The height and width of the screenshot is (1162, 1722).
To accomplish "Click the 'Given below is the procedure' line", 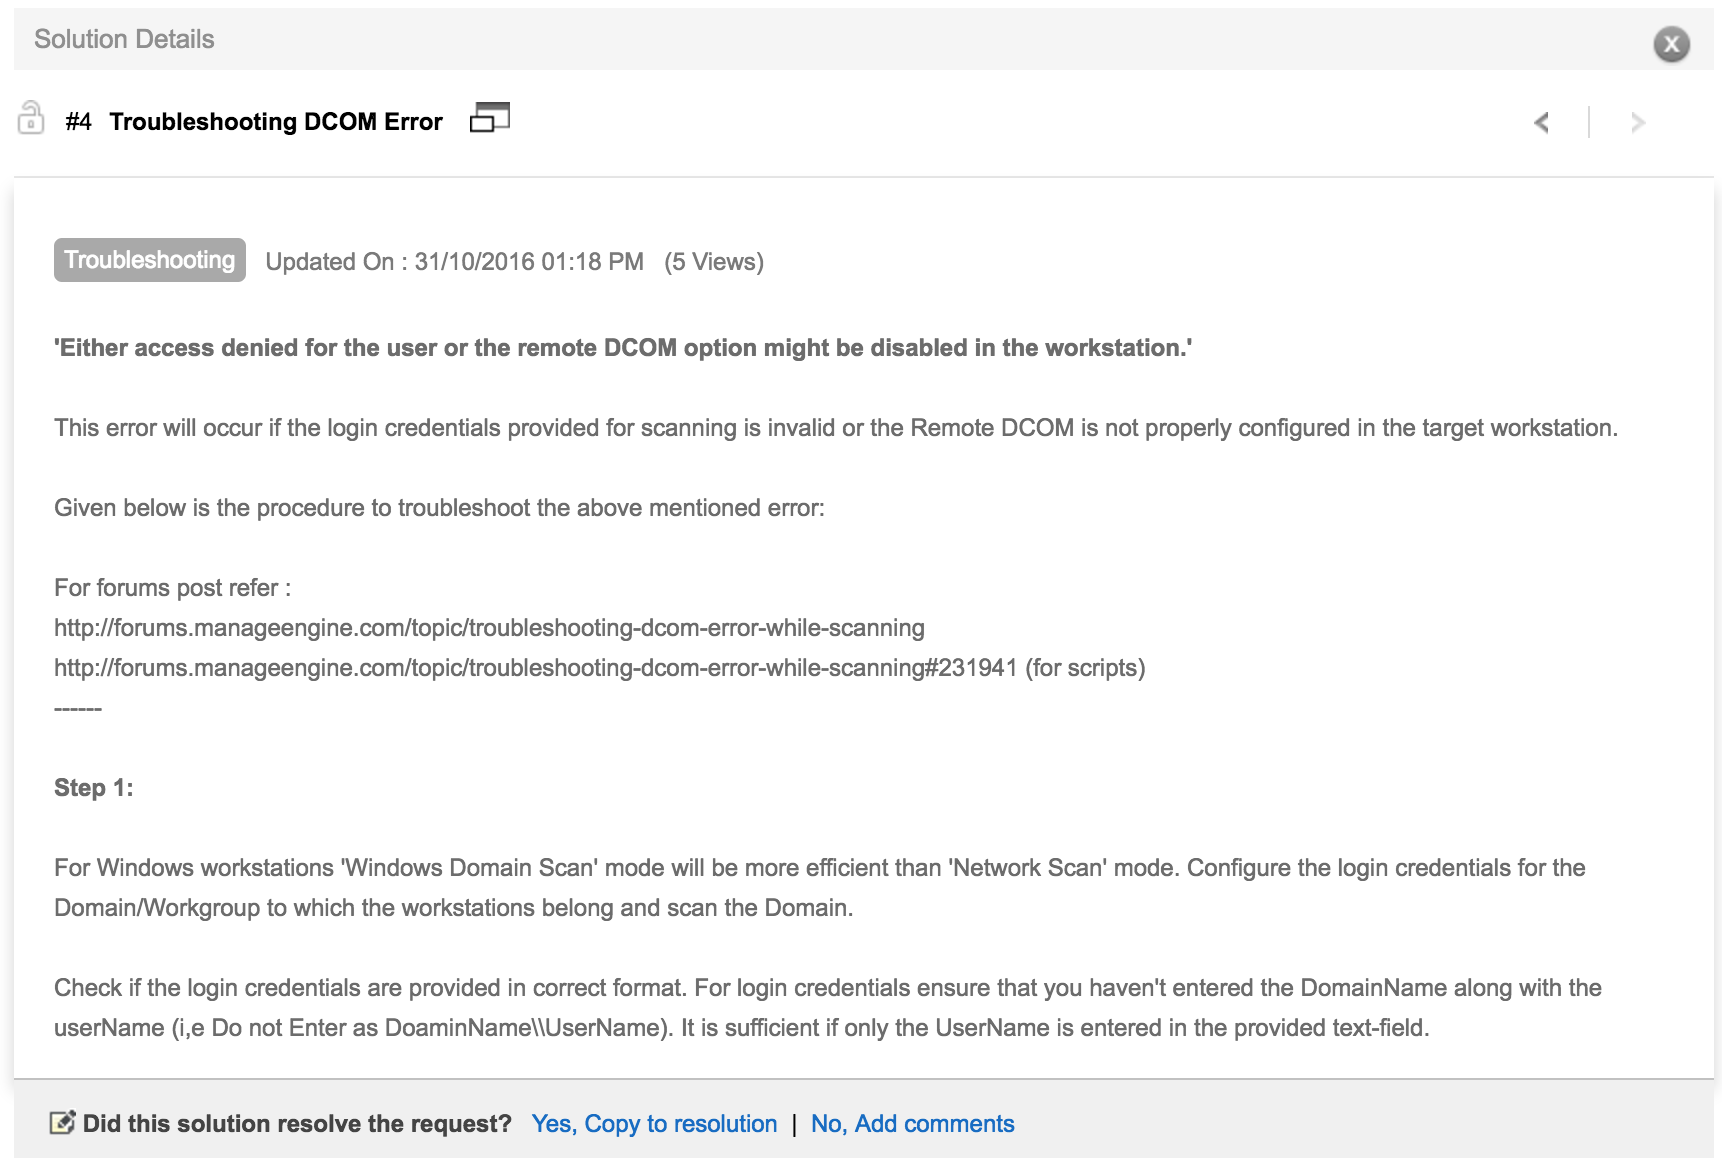I will click(x=439, y=508).
